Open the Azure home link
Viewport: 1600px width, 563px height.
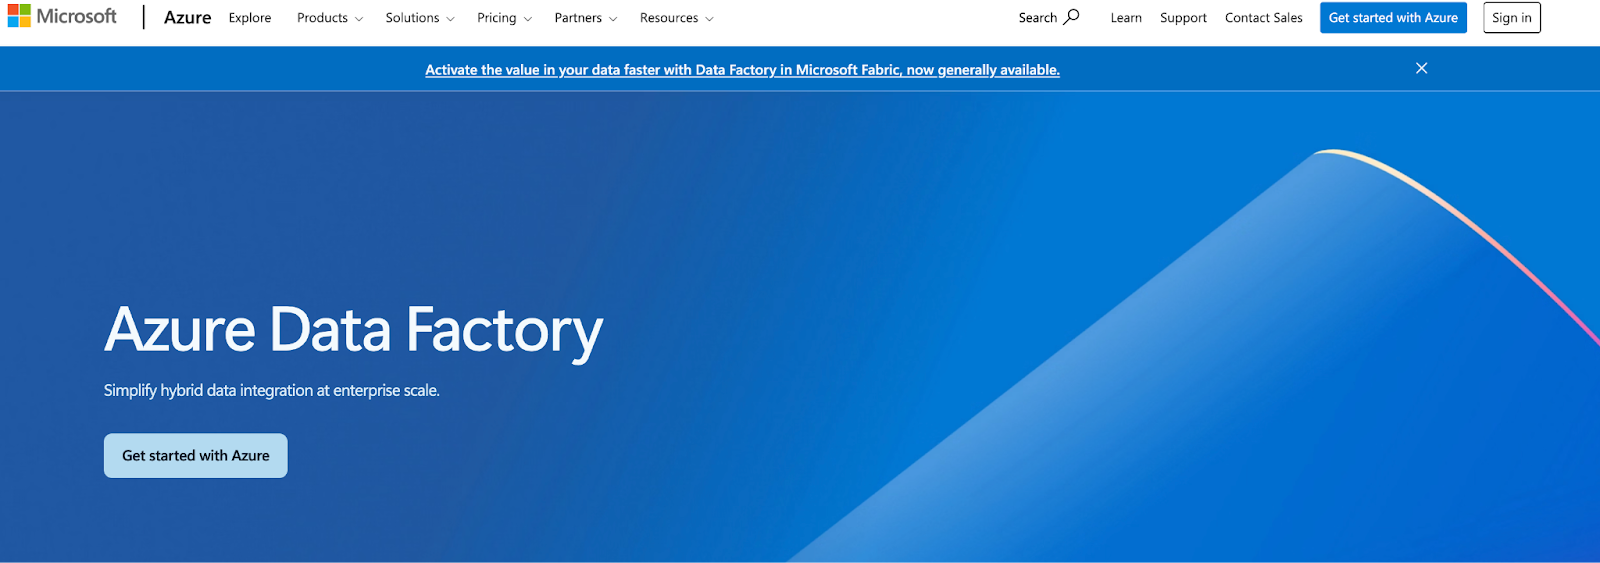tap(187, 18)
